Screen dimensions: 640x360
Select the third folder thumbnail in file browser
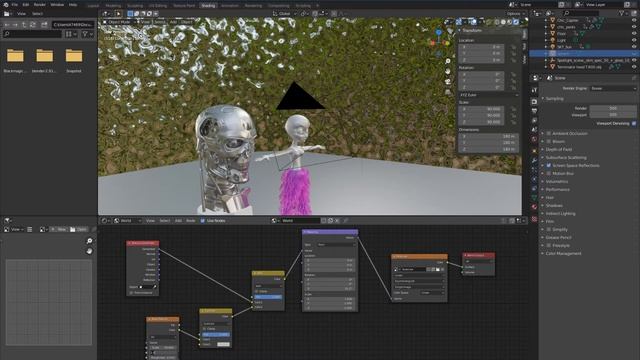pyautogui.click(x=74, y=56)
